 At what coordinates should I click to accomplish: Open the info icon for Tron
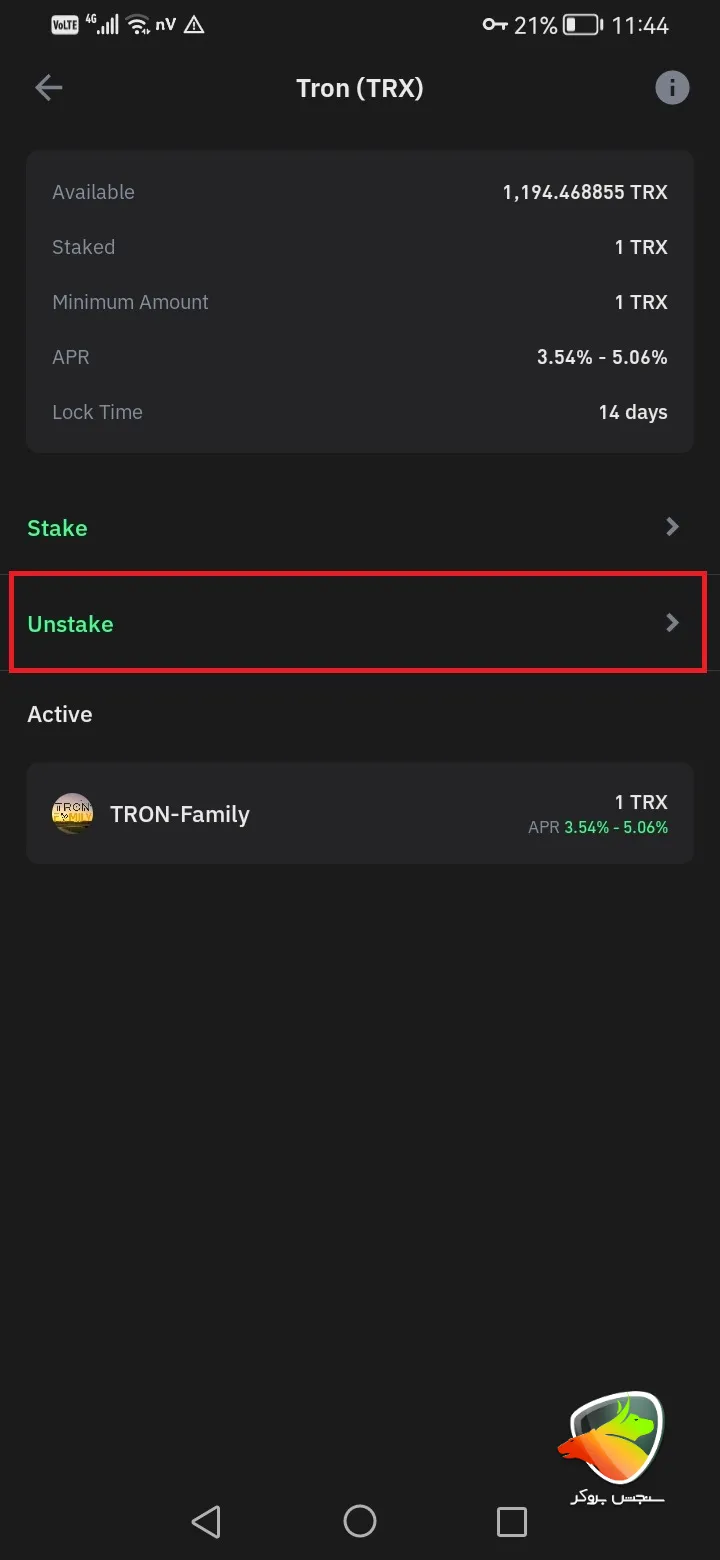point(672,88)
